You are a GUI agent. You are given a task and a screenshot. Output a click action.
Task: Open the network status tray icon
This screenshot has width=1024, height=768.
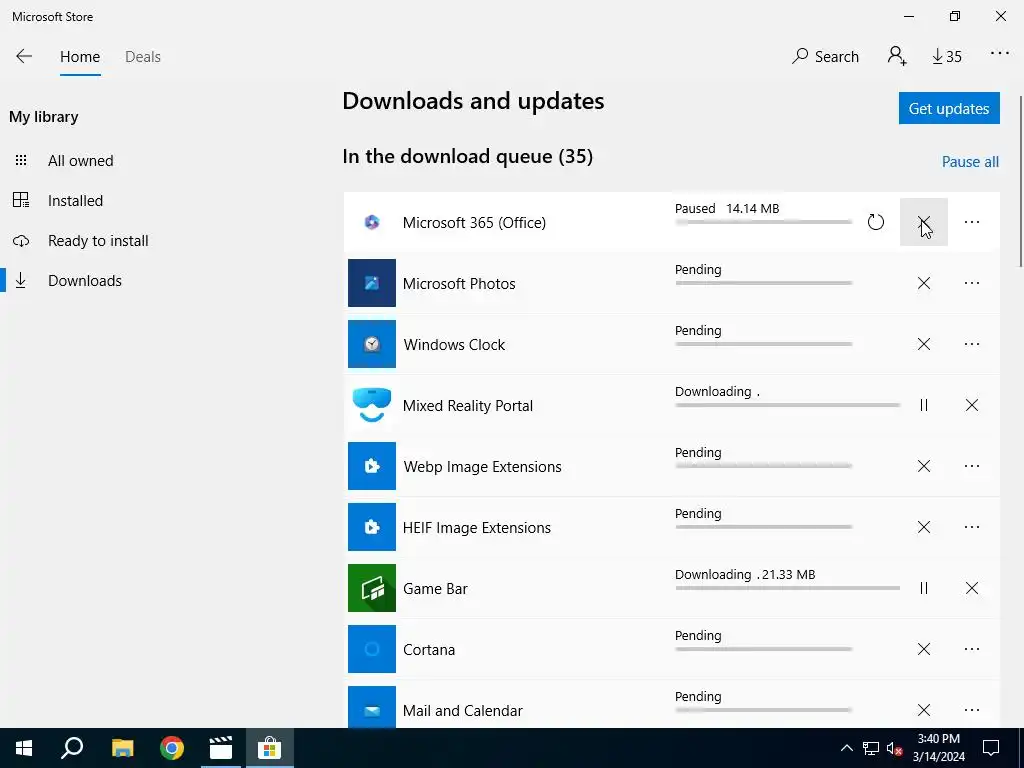click(871, 748)
